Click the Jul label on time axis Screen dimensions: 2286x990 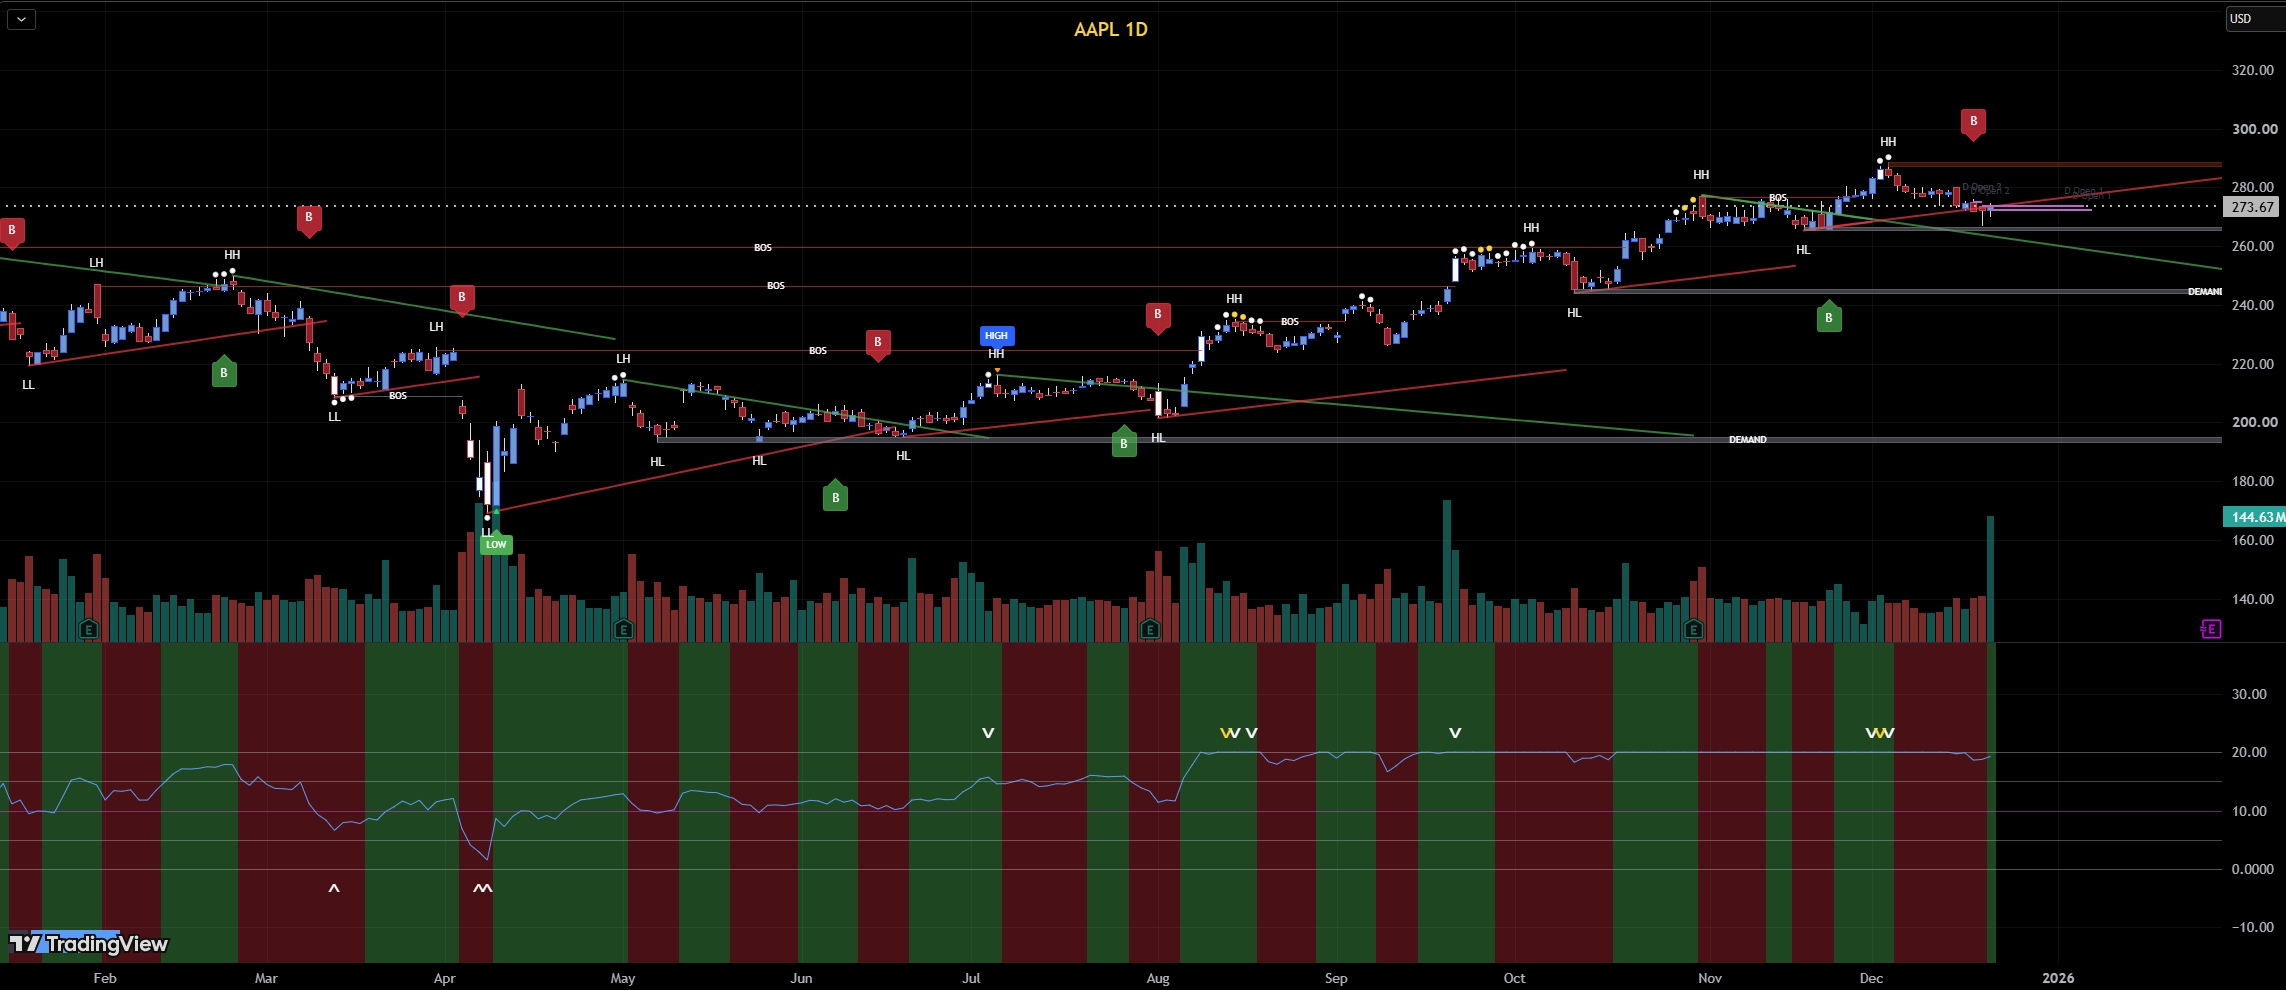coord(971,978)
